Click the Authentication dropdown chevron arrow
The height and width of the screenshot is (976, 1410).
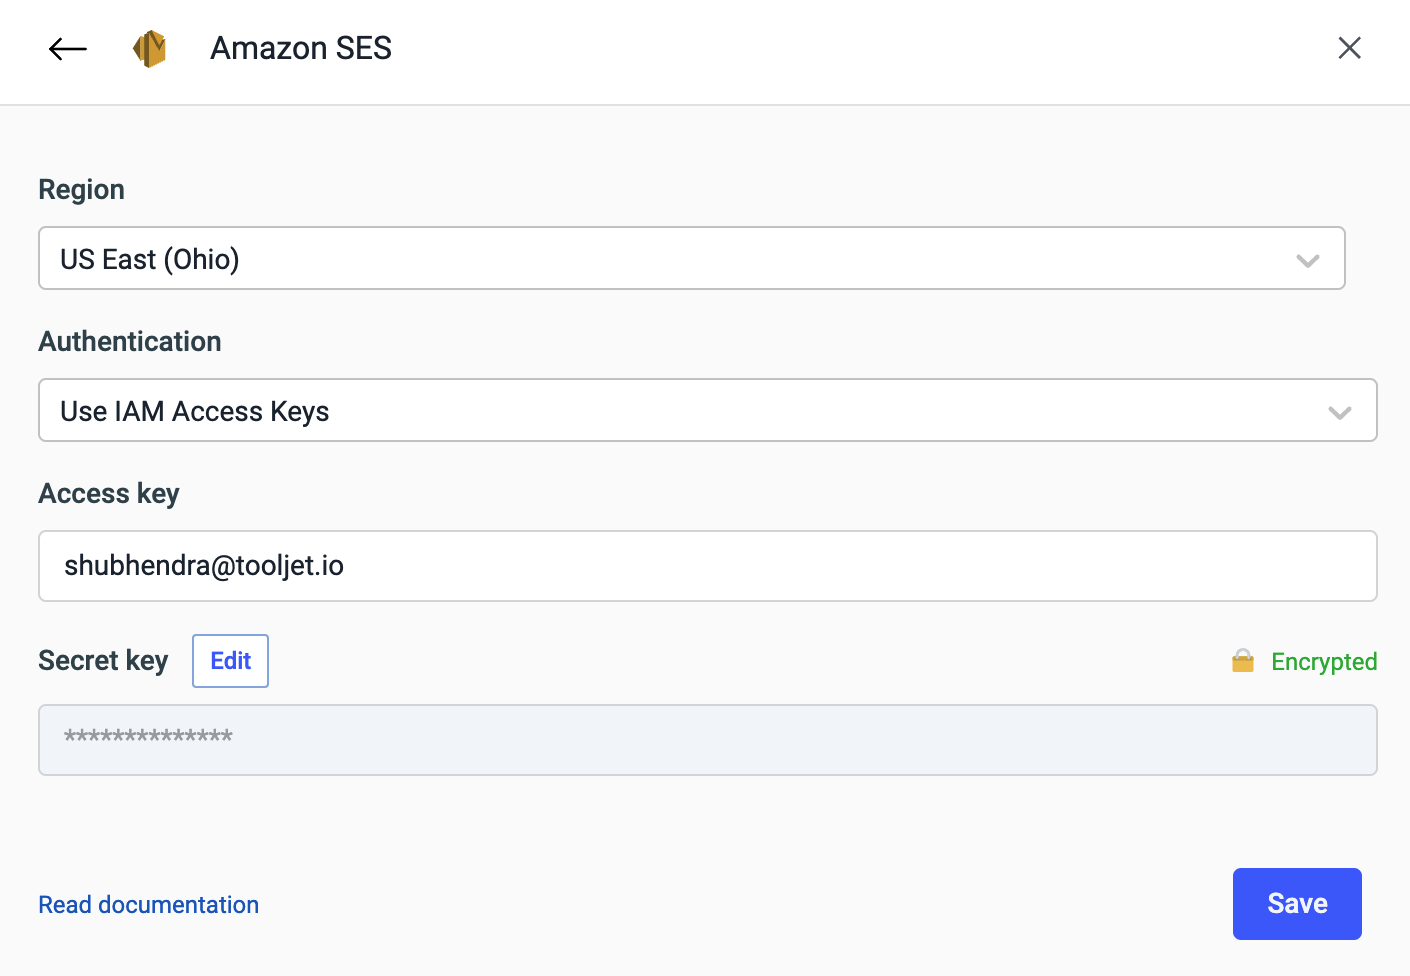1339,412
